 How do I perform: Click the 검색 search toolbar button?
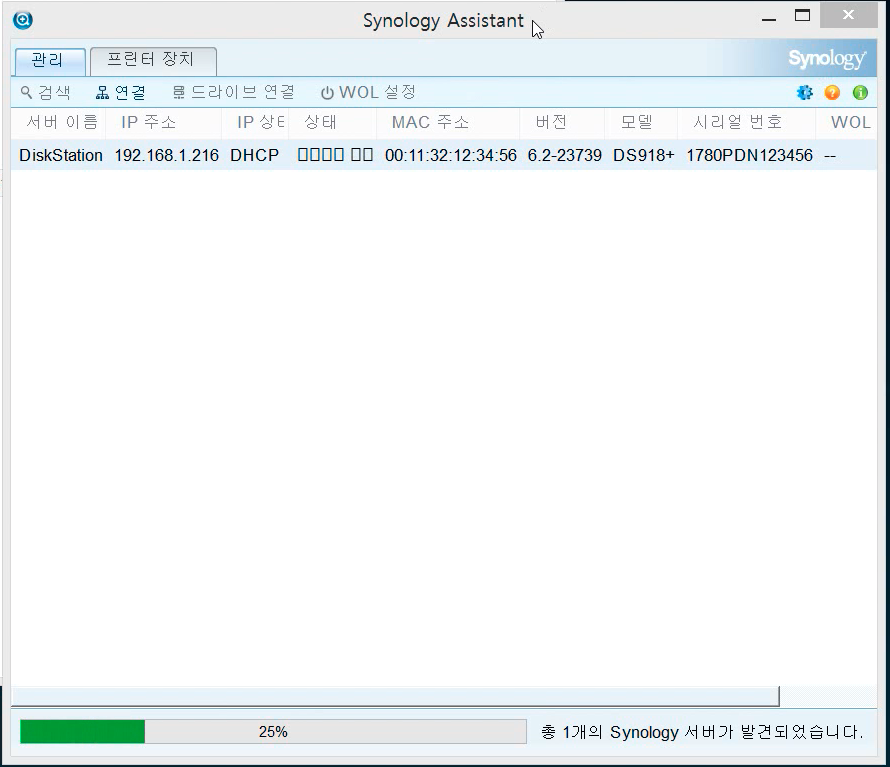point(45,93)
